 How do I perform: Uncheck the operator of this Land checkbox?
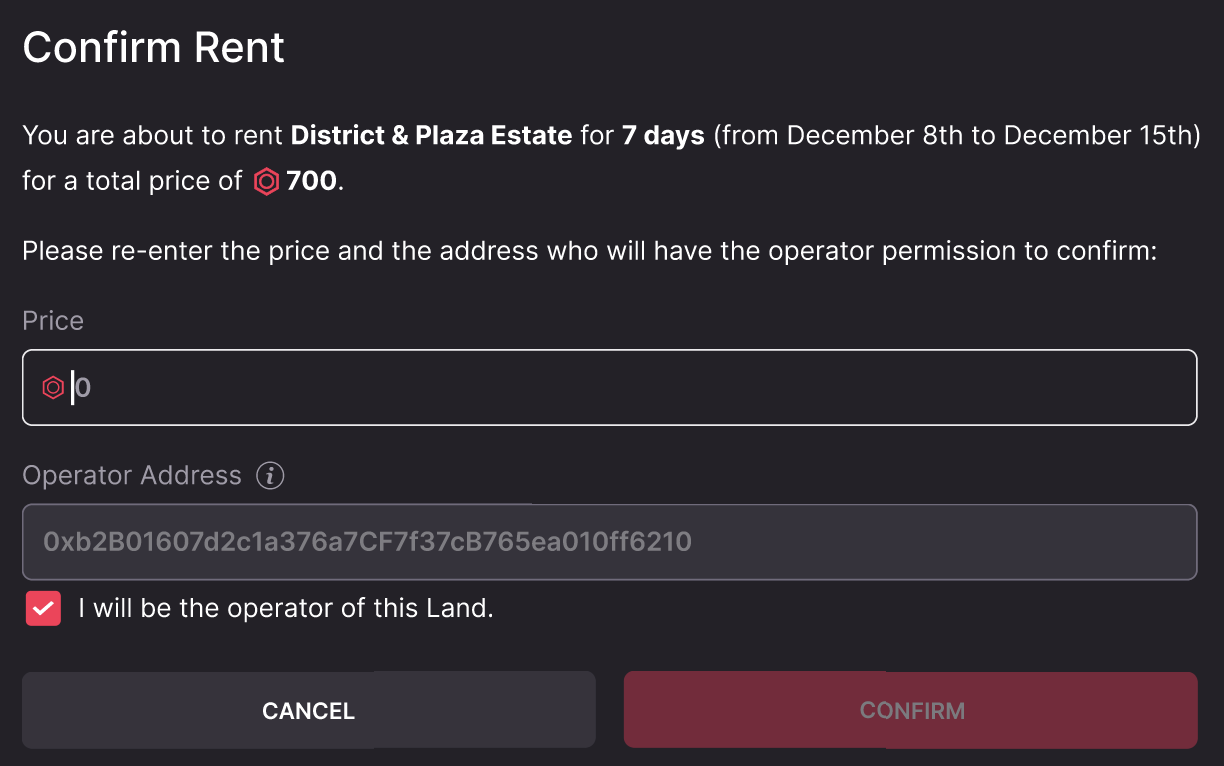(x=43, y=608)
